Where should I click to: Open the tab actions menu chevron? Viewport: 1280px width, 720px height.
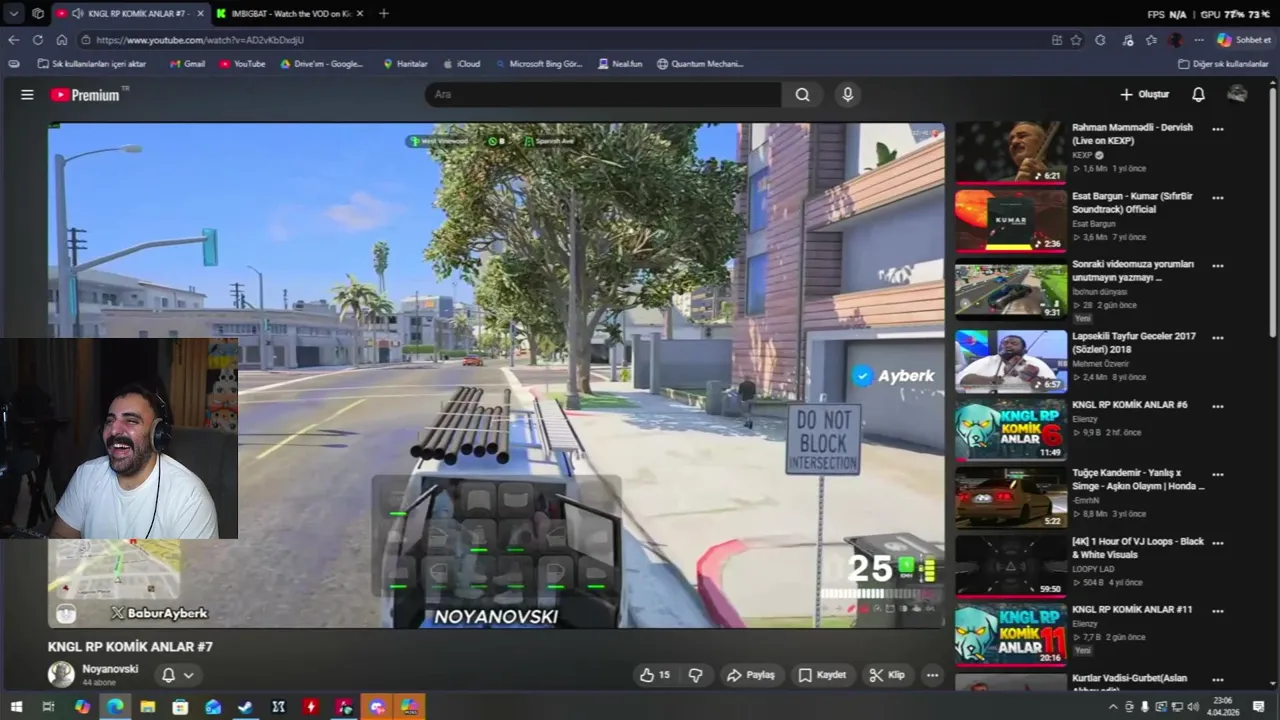coord(13,13)
